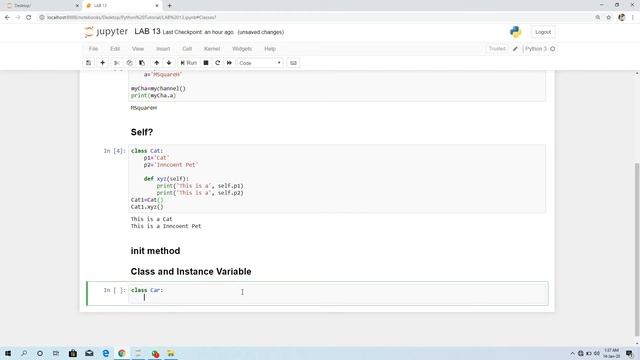Reload the current page

(x=29, y=18)
